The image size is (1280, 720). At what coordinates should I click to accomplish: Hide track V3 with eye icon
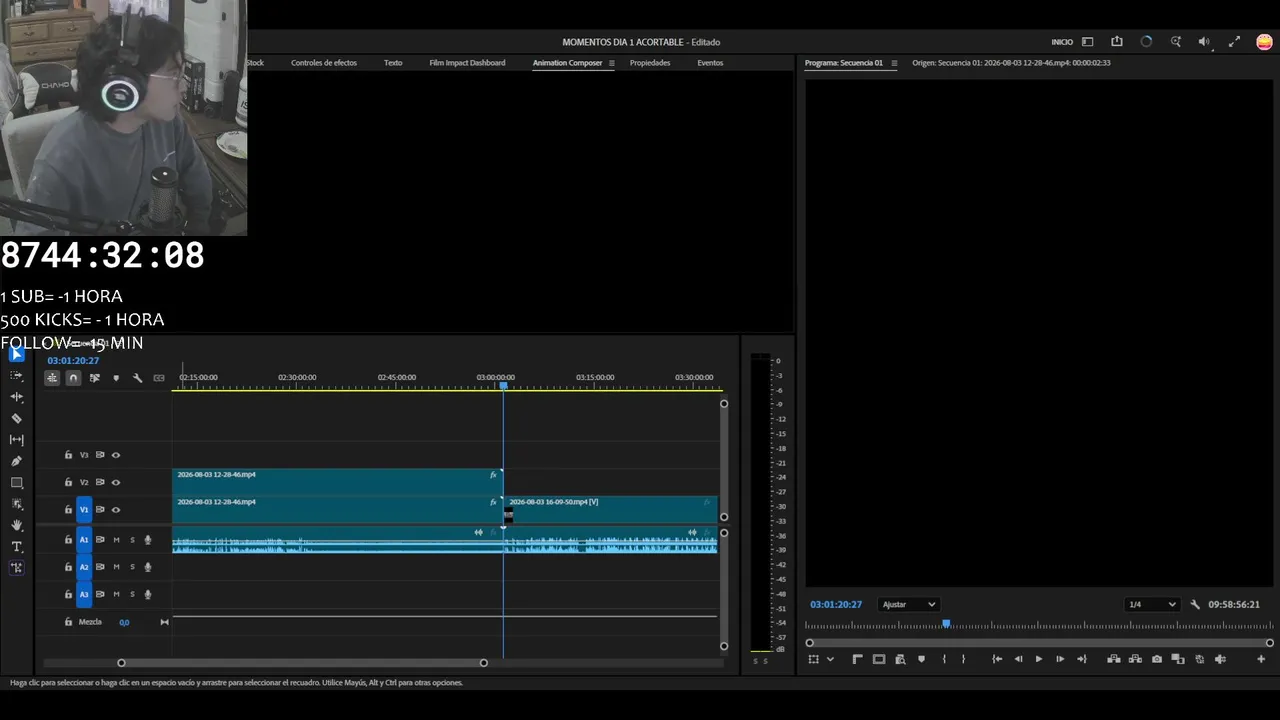(116, 455)
